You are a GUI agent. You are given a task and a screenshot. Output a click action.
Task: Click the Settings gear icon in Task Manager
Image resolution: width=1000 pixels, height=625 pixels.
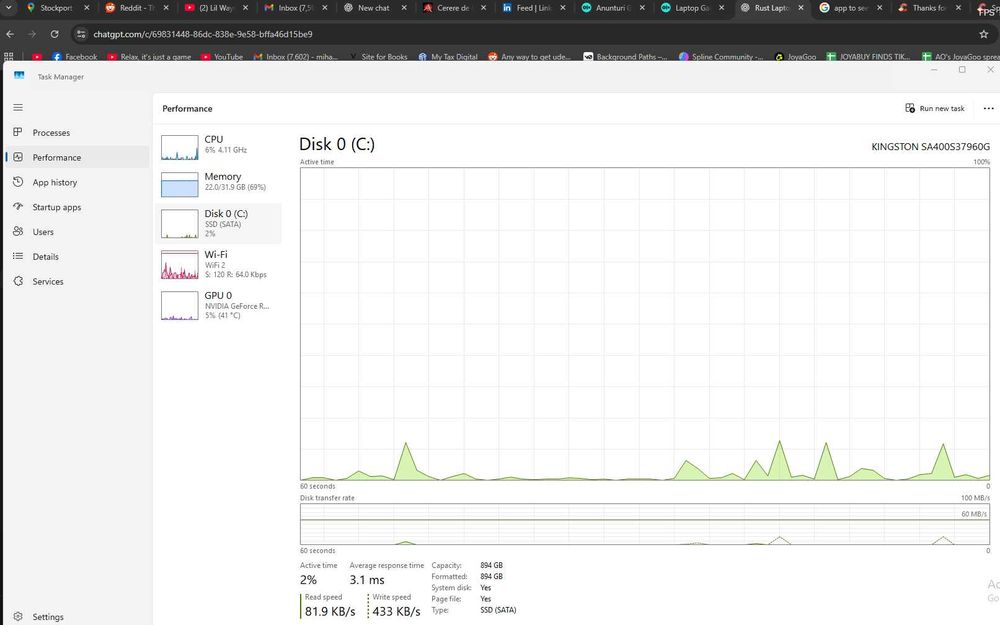(18, 616)
